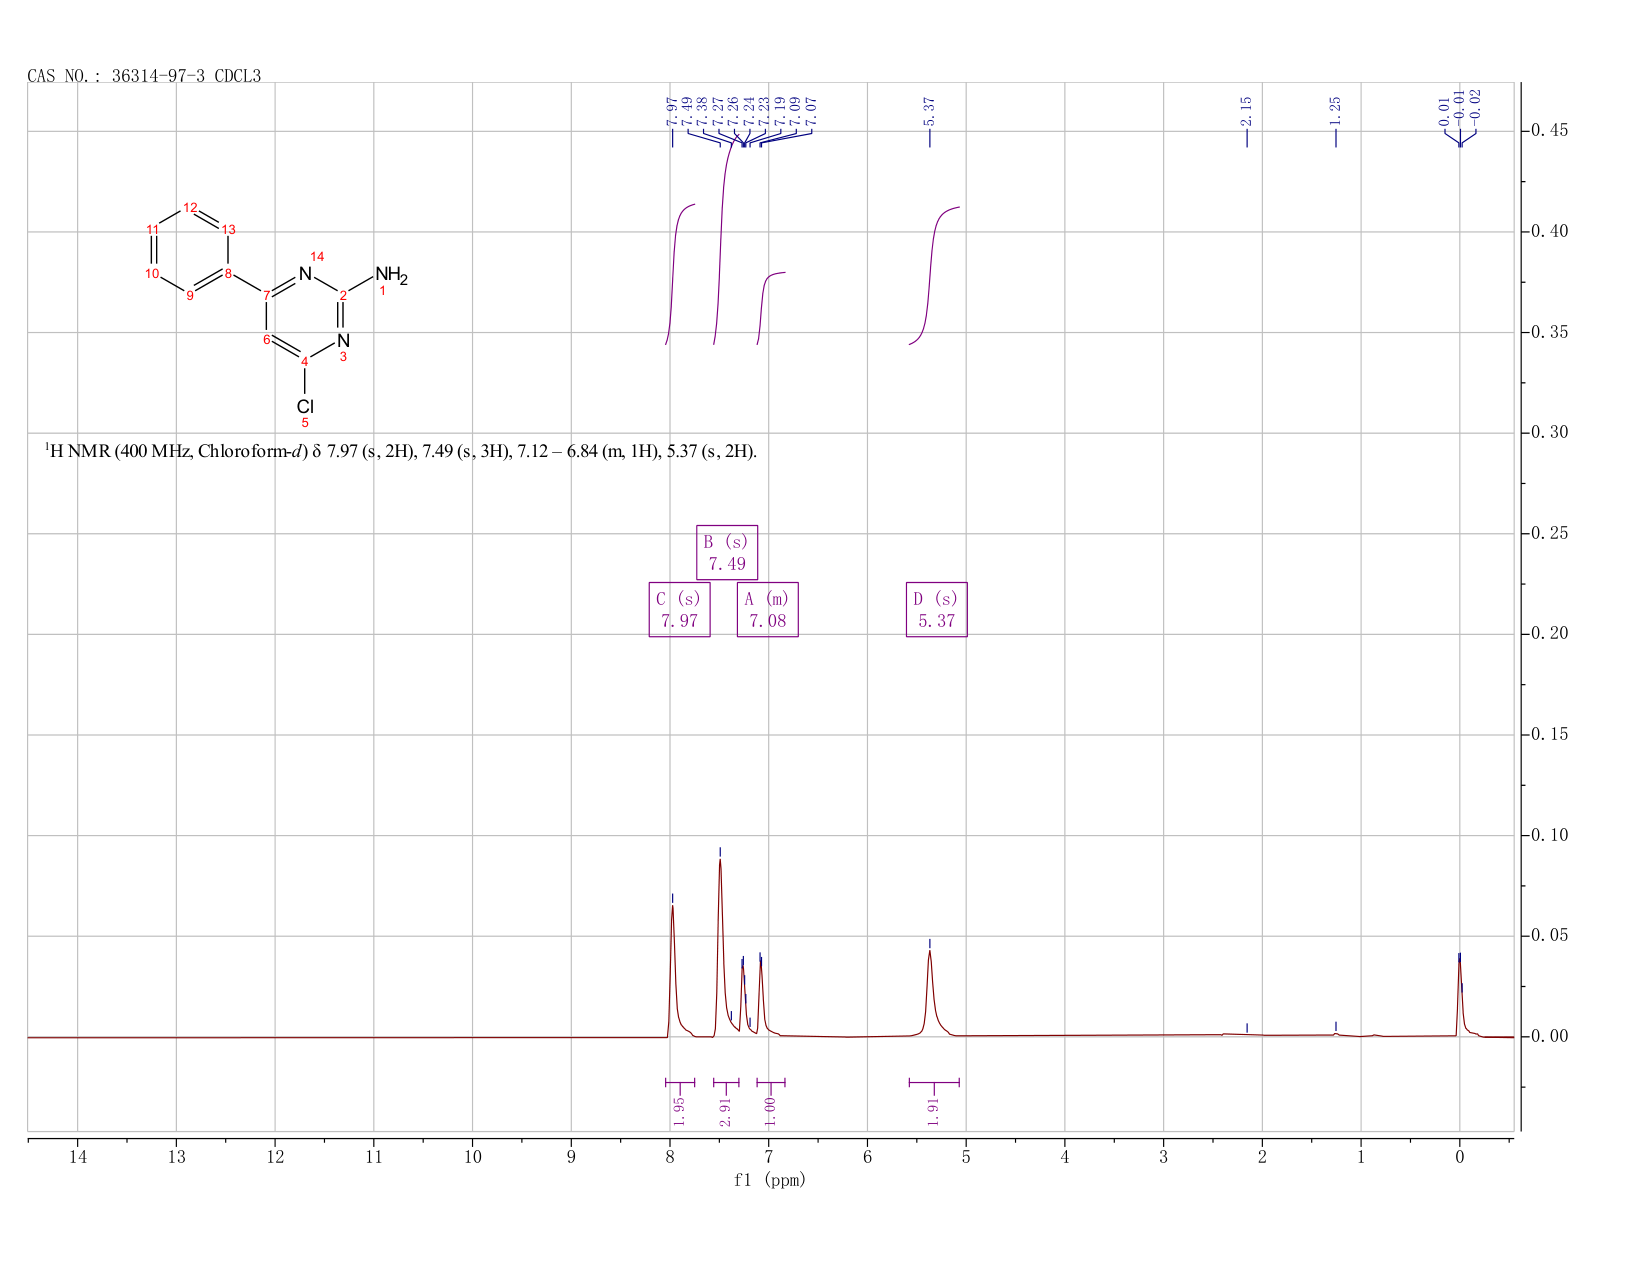This screenshot has height=1275, width=1650.
Task: Select the 1.91 integral value below axis
Action: 934,1110
